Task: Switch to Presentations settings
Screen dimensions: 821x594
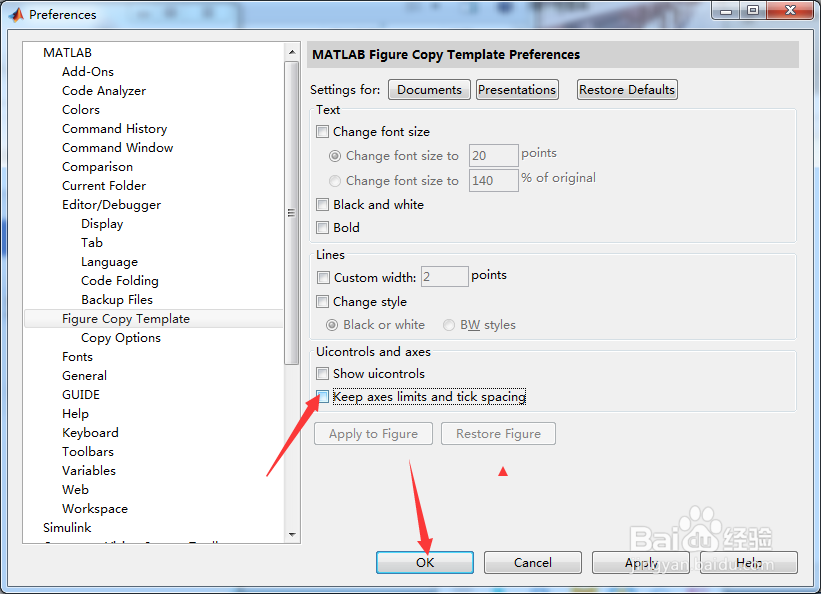Action: point(517,89)
